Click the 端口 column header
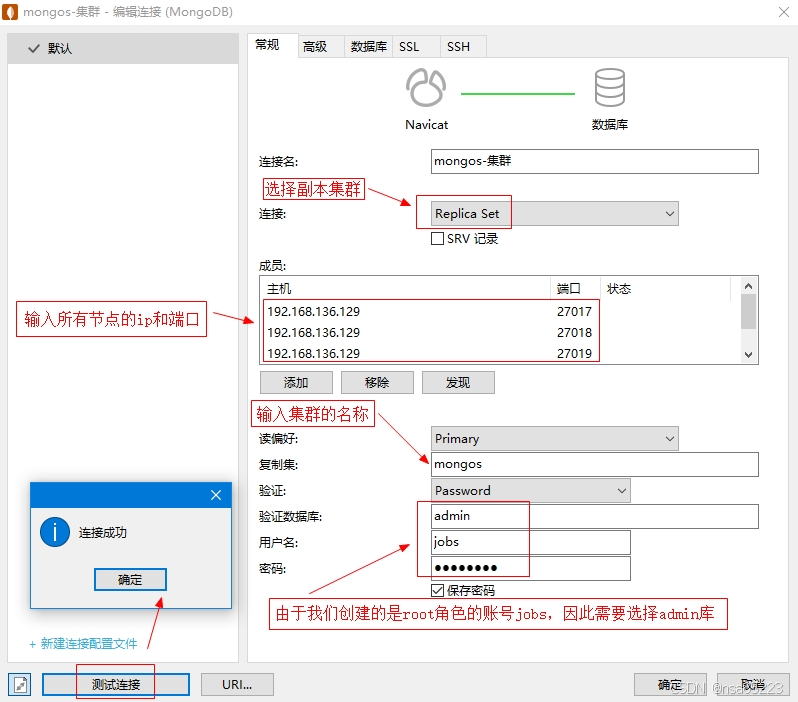This screenshot has width=798, height=702. tap(575, 289)
